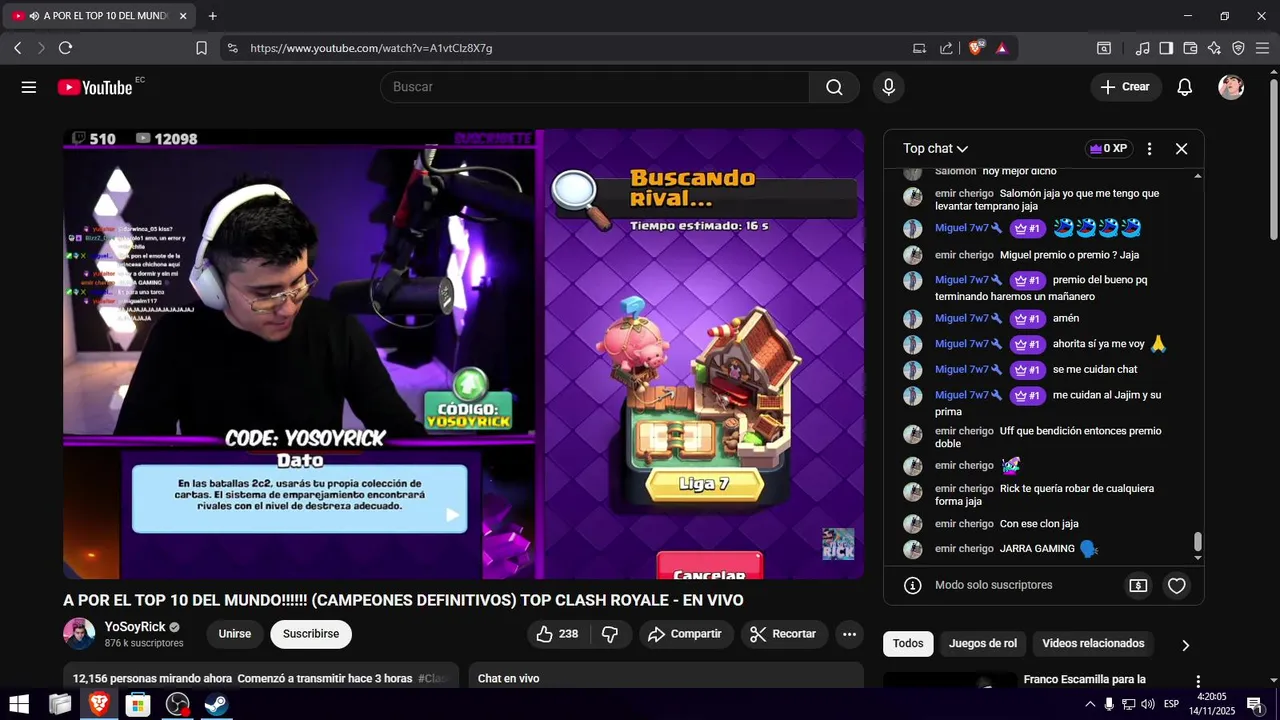Show next filter chips with the arrow
Viewport: 1280px width, 720px height.
(1185, 645)
